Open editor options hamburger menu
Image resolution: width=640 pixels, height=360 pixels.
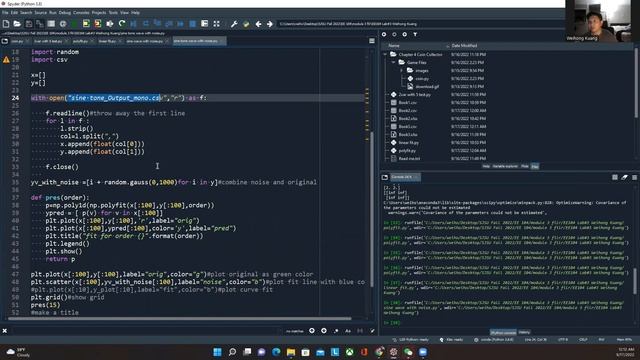[372, 41]
